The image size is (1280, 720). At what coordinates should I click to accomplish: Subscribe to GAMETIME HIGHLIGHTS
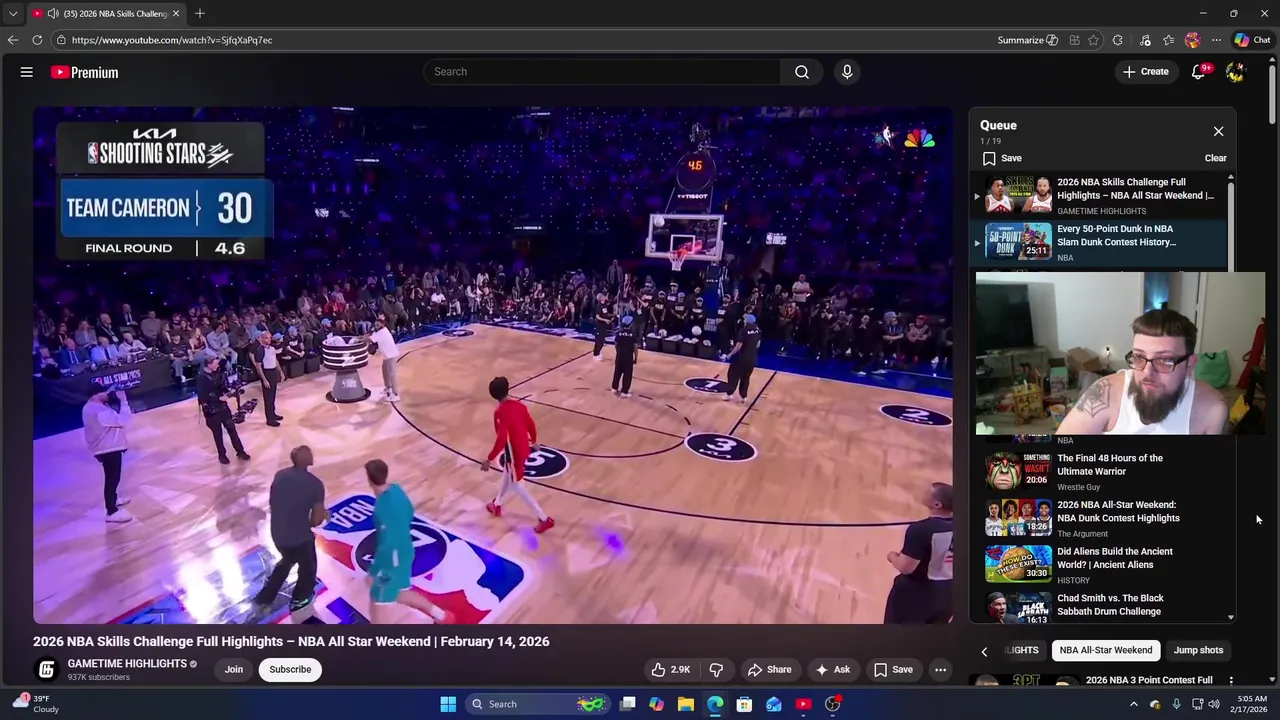pyautogui.click(x=290, y=670)
